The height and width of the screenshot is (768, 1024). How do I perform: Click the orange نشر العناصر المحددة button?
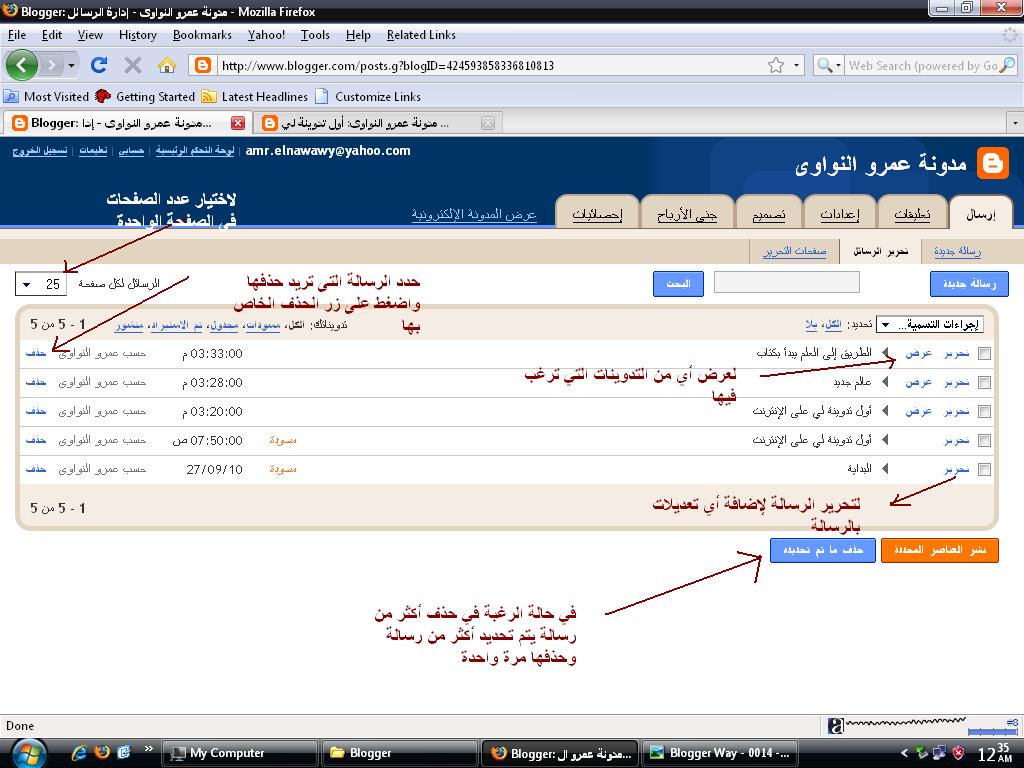pyautogui.click(x=940, y=551)
